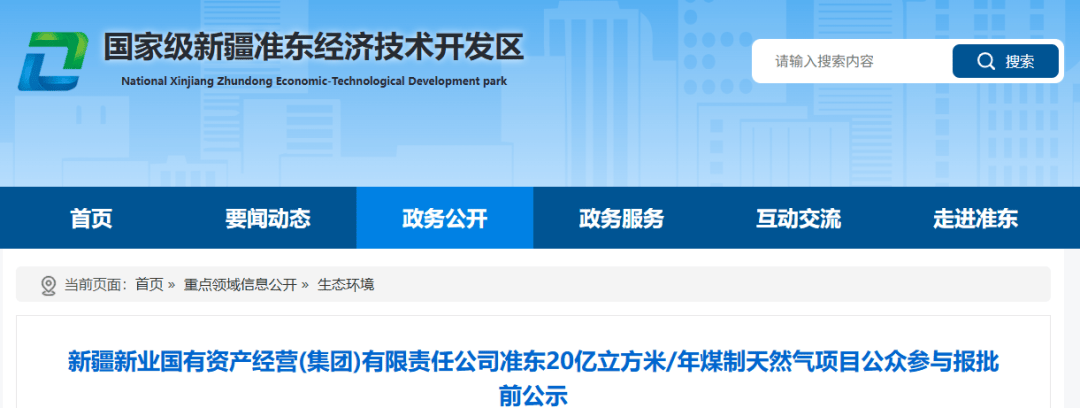
Task: Click the location pin icon in breadcrumb
Action: pos(48,285)
